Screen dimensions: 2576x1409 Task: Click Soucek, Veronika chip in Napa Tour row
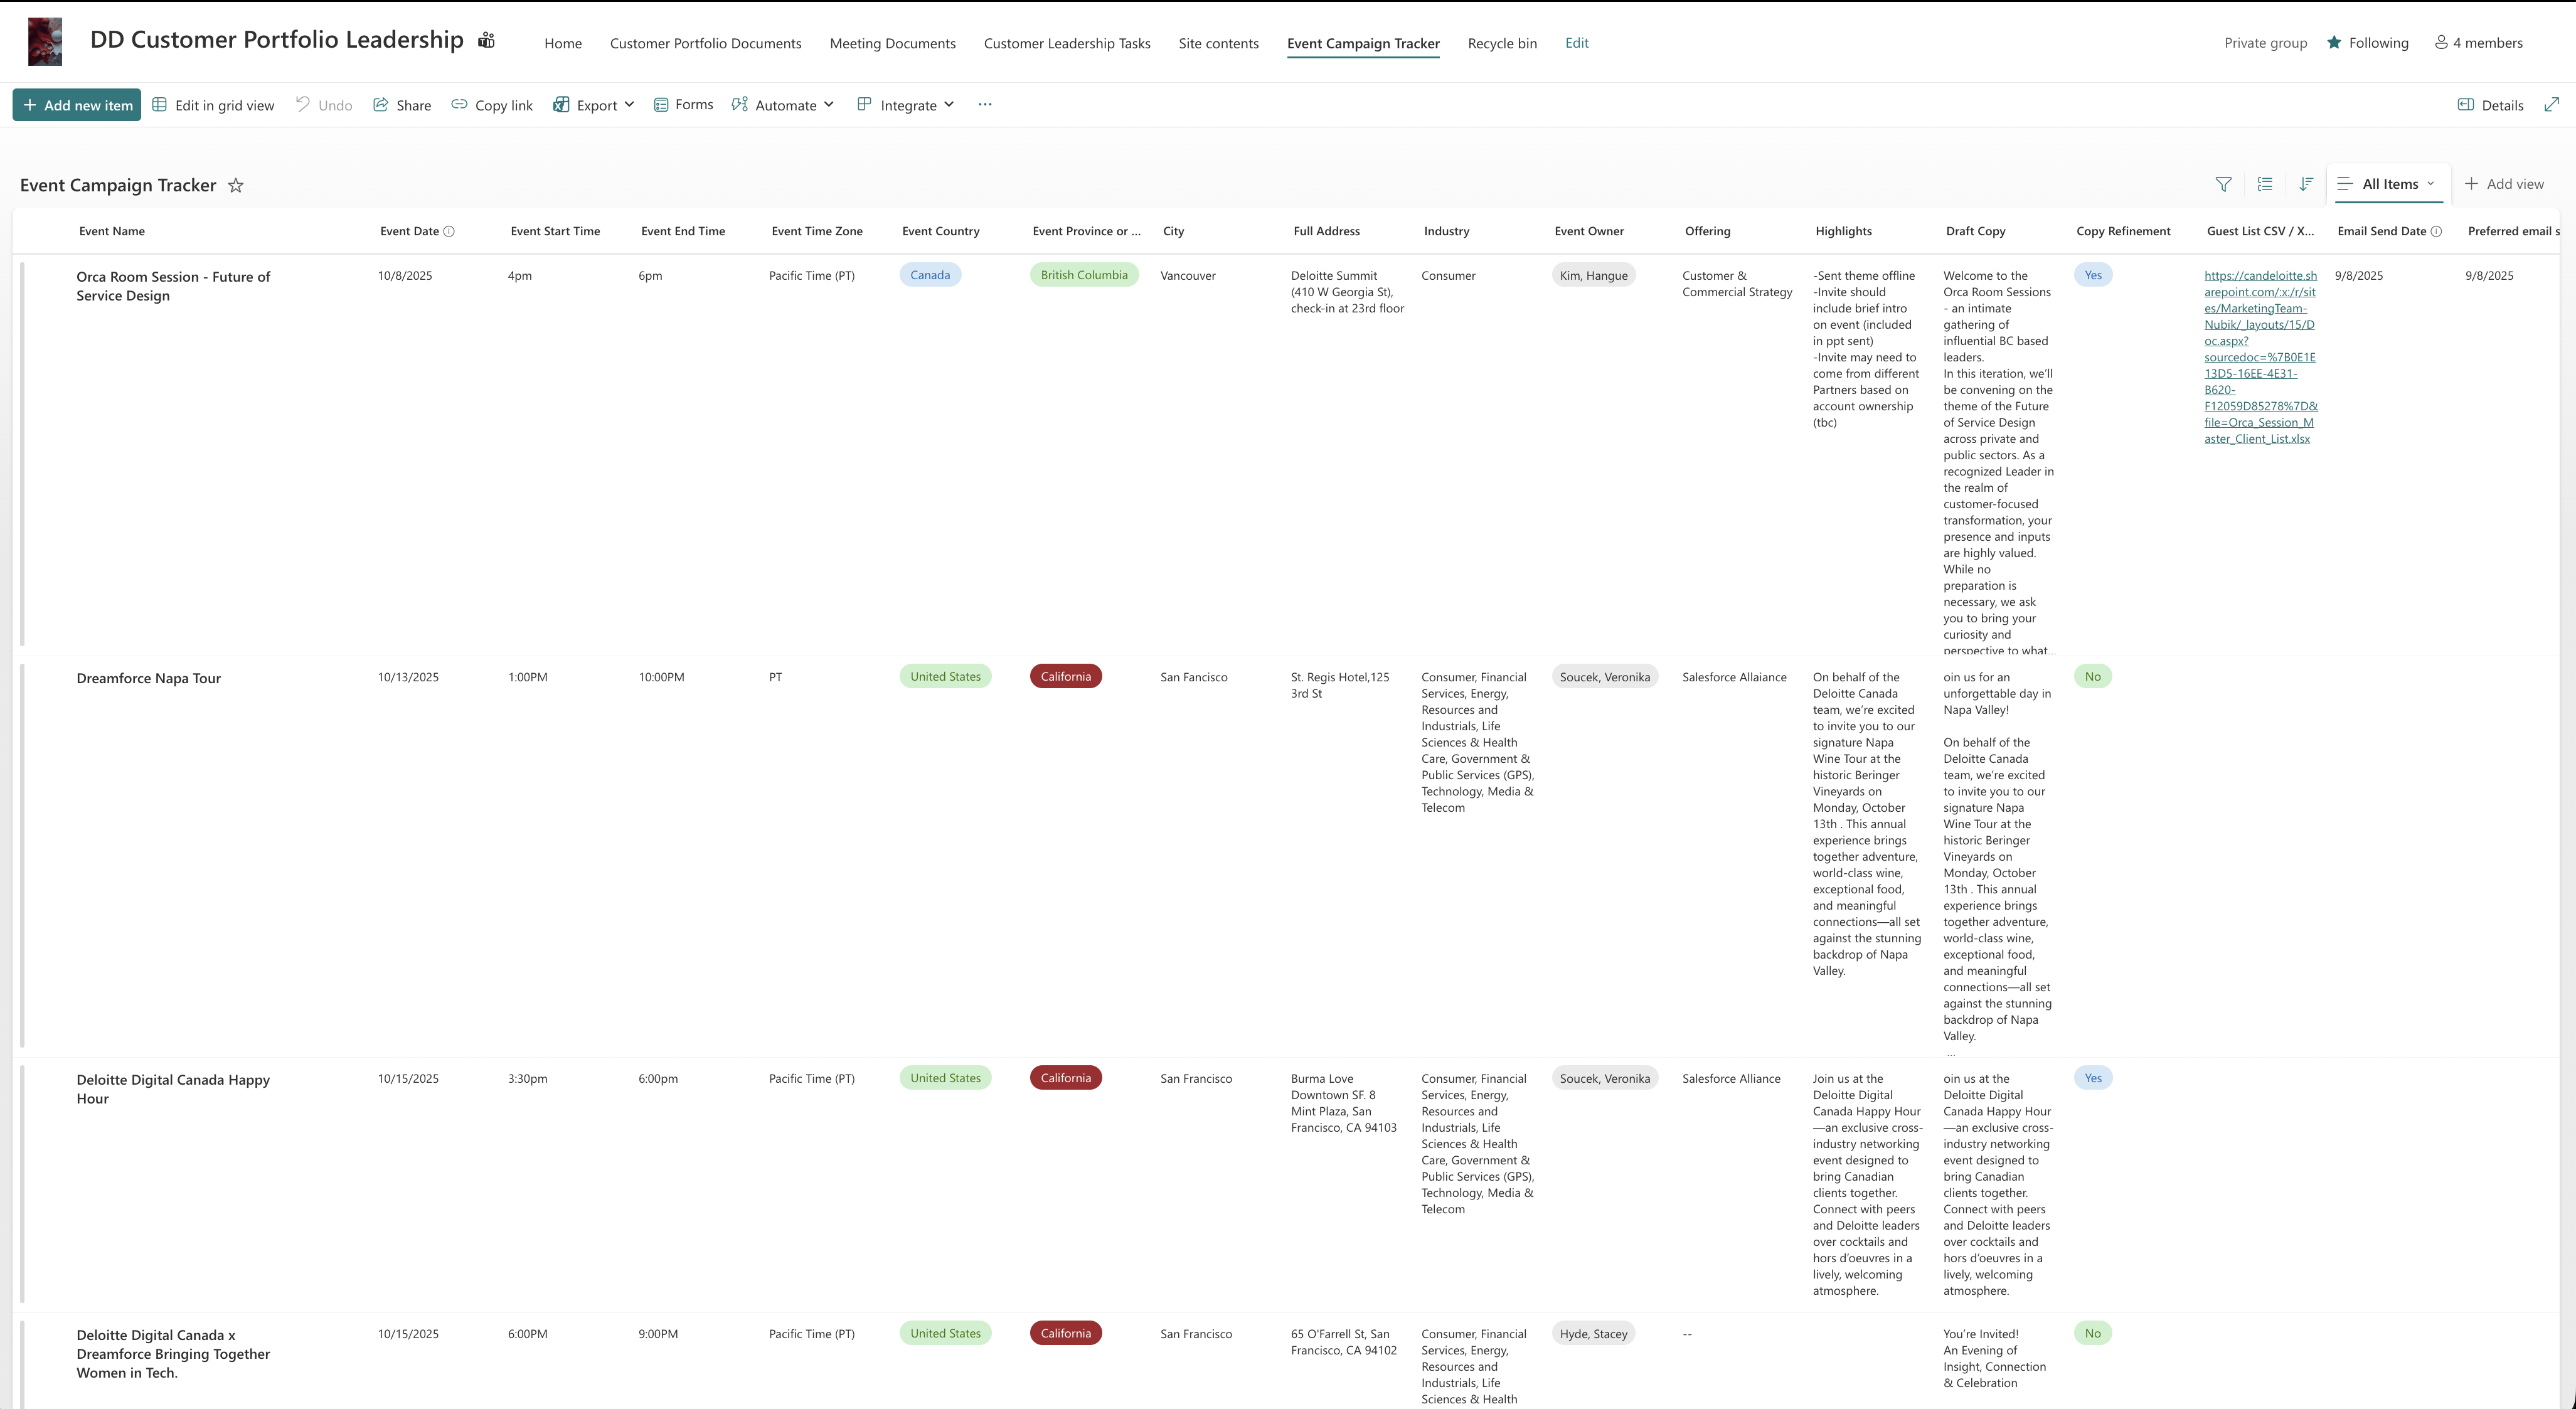1604,677
